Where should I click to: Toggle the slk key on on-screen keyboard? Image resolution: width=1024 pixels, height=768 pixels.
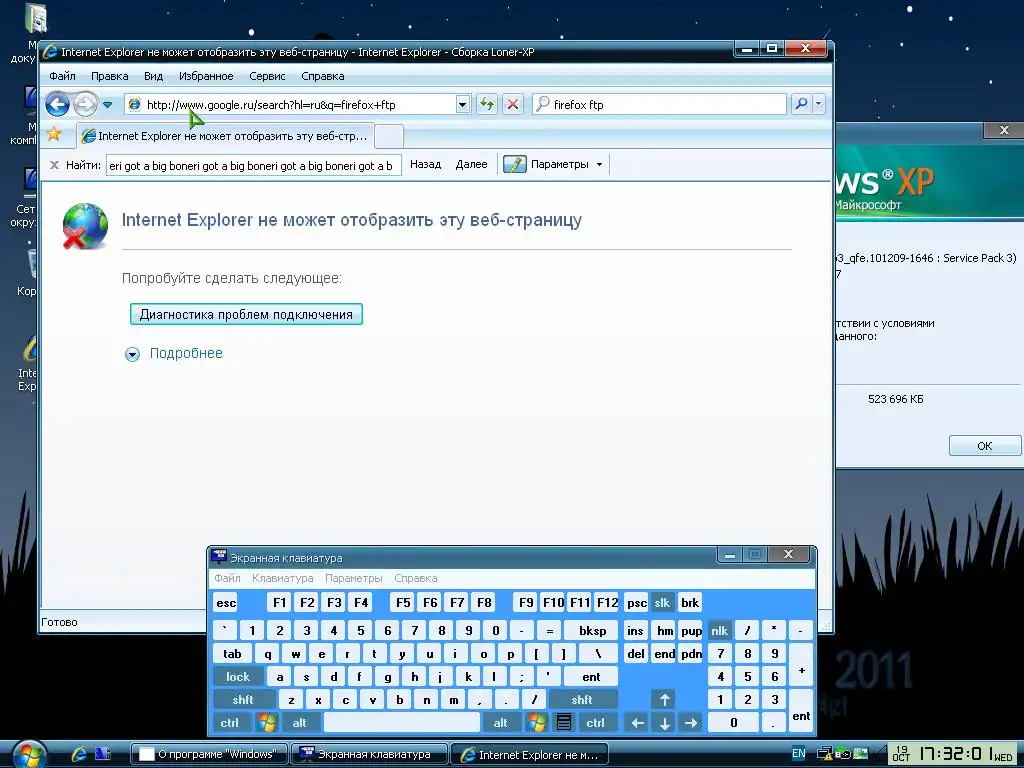point(662,603)
